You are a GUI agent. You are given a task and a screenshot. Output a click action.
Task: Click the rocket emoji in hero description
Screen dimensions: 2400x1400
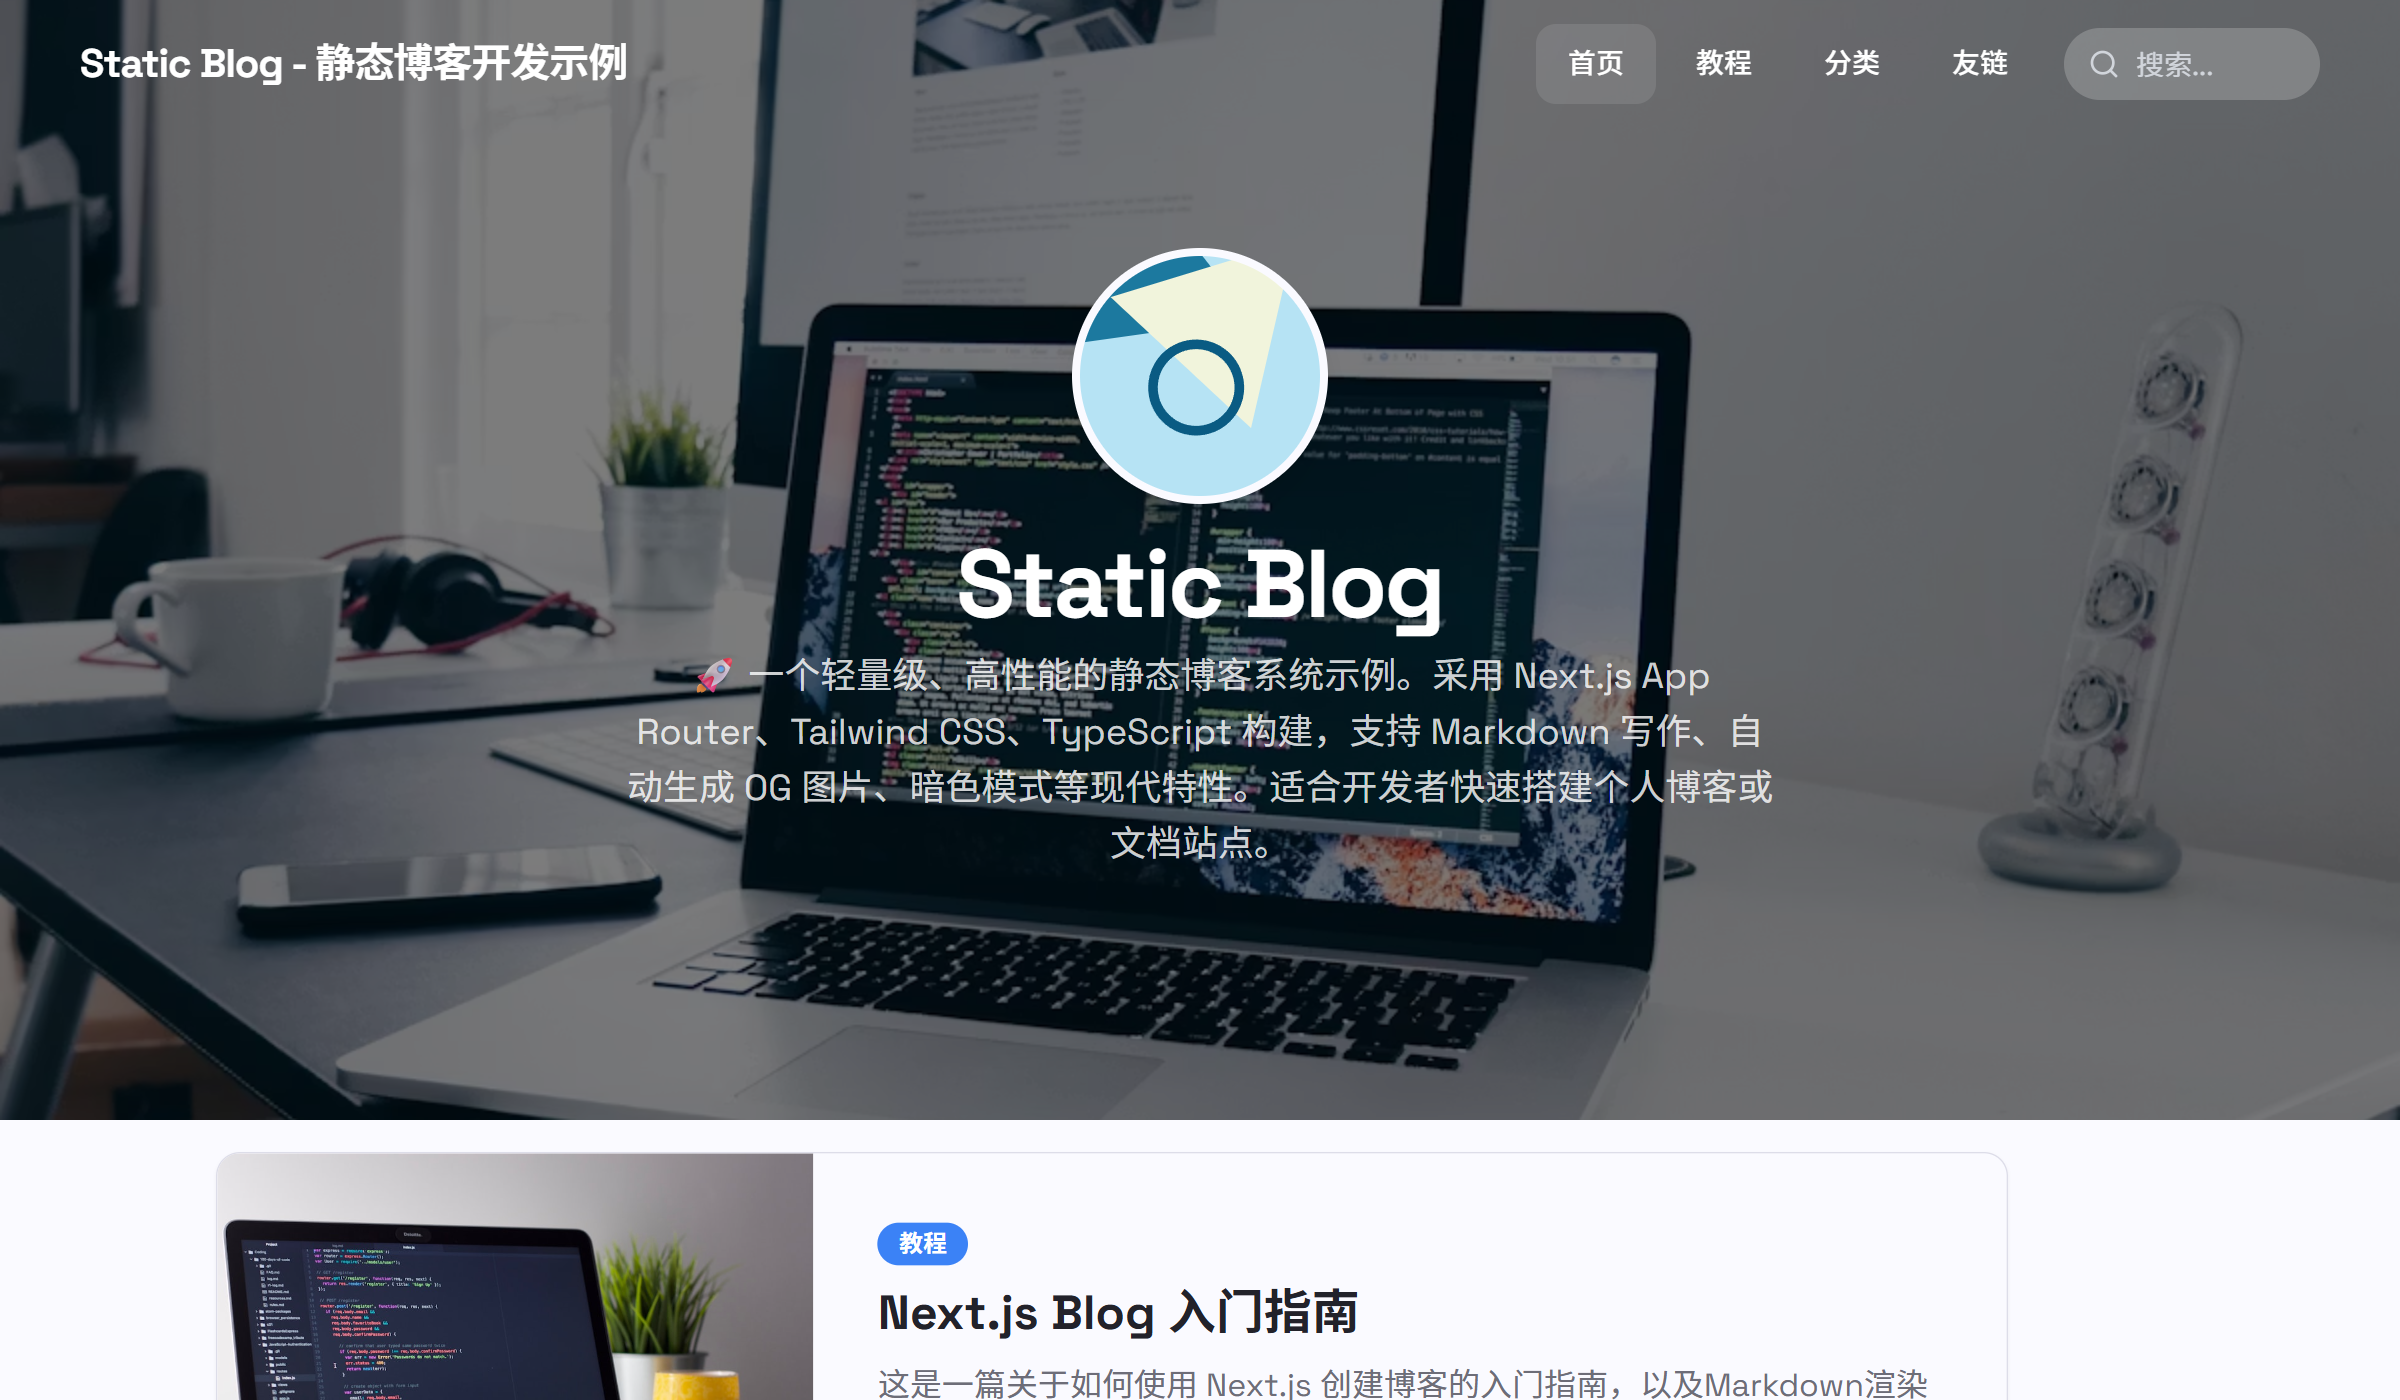[x=714, y=676]
